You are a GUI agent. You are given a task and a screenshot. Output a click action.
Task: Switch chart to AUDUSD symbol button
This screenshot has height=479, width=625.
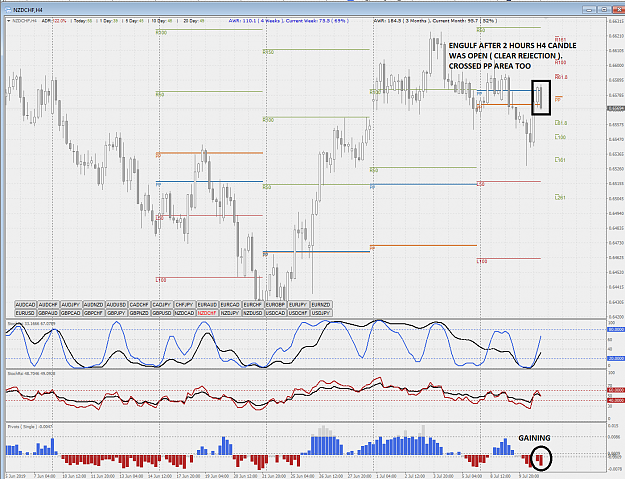pyautogui.click(x=116, y=304)
